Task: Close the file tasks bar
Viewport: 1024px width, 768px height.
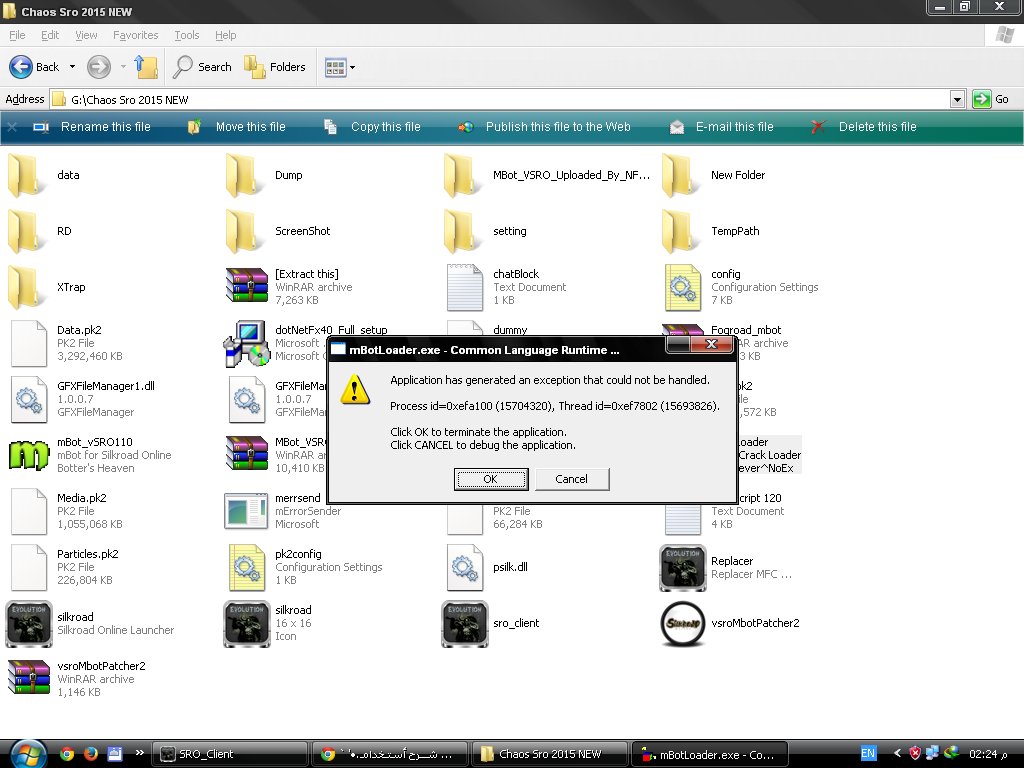Action: 12,127
